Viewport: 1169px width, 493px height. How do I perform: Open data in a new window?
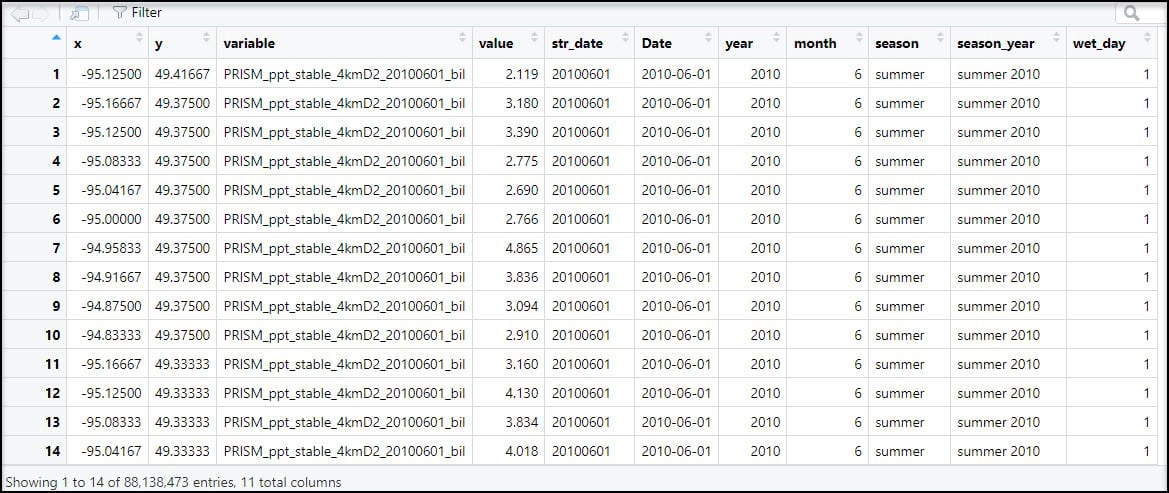tap(79, 13)
